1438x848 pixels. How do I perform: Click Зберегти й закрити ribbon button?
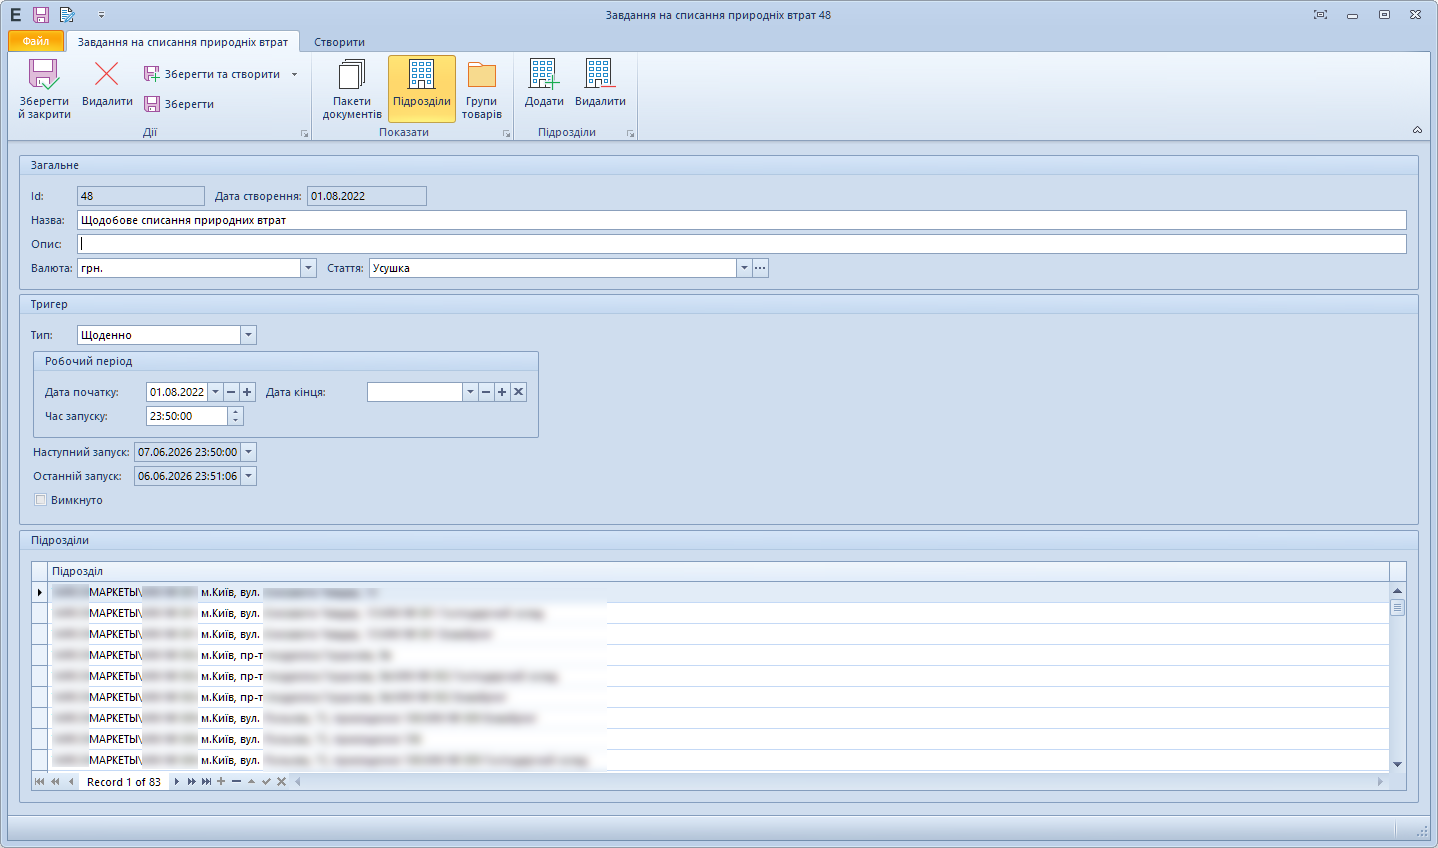pyautogui.click(x=44, y=89)
